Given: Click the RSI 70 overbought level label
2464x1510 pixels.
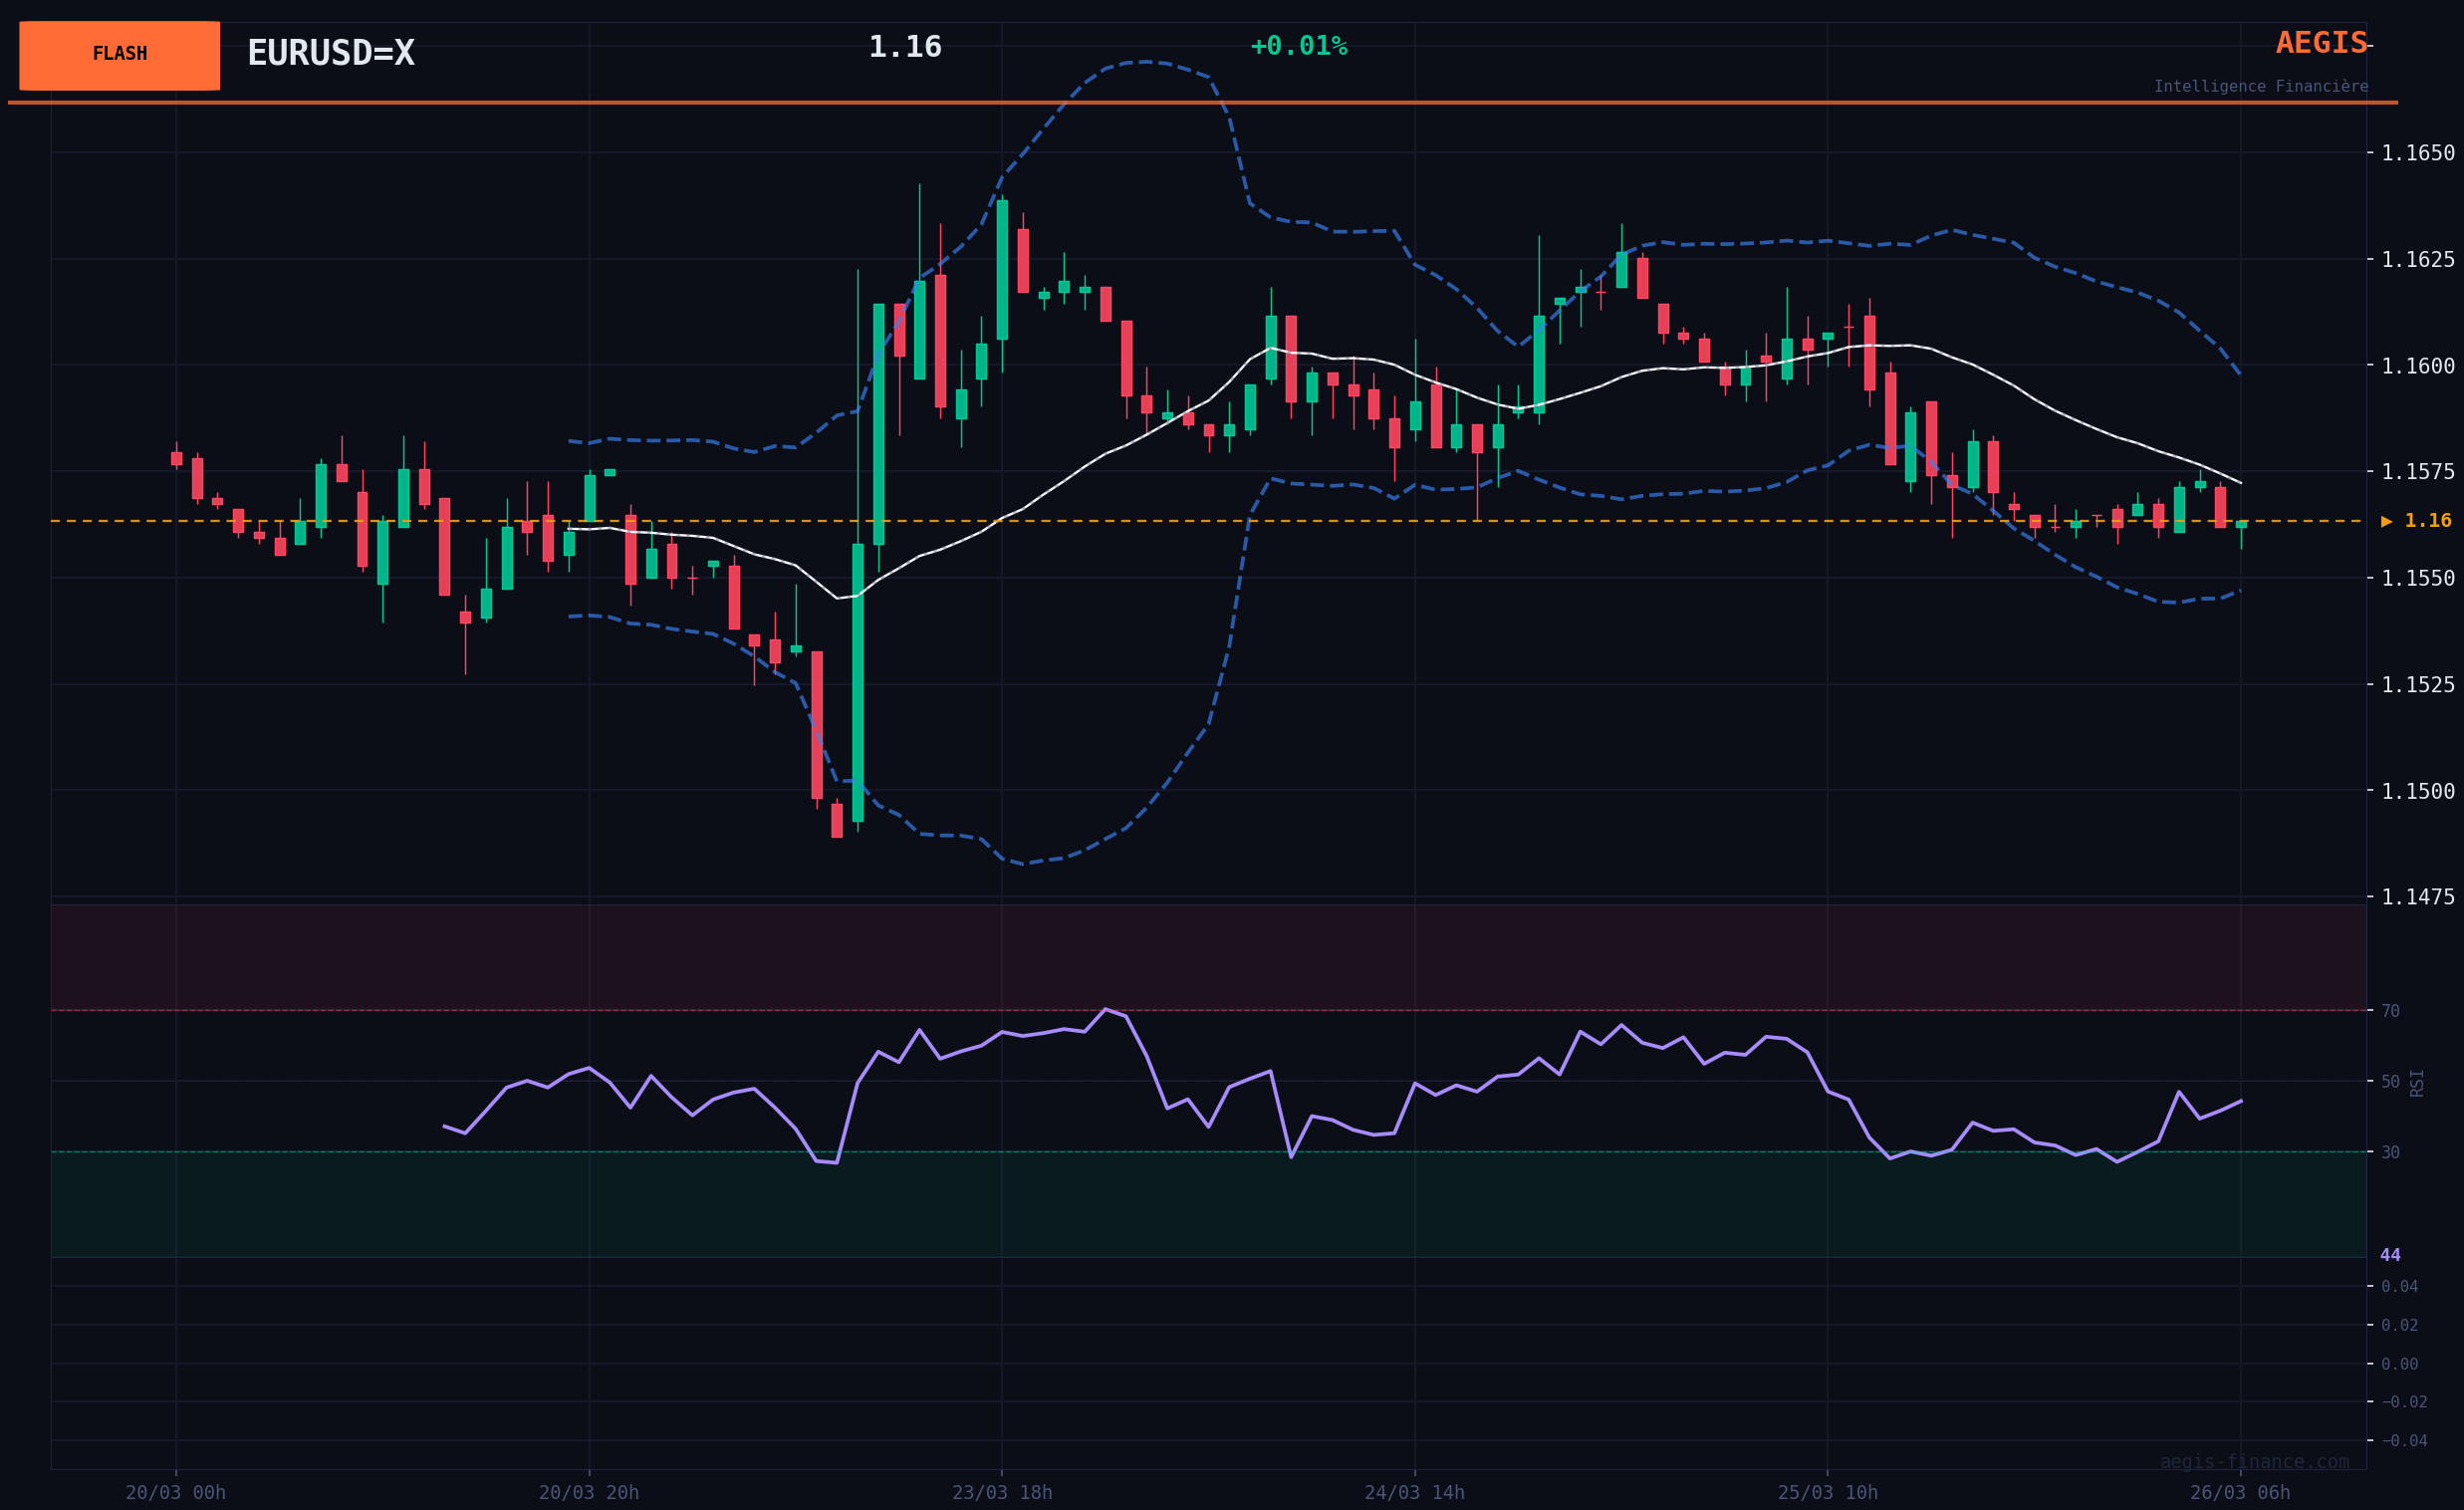Looking at the screenshot, I should pyautogui.click(x=2389, y=1011).
